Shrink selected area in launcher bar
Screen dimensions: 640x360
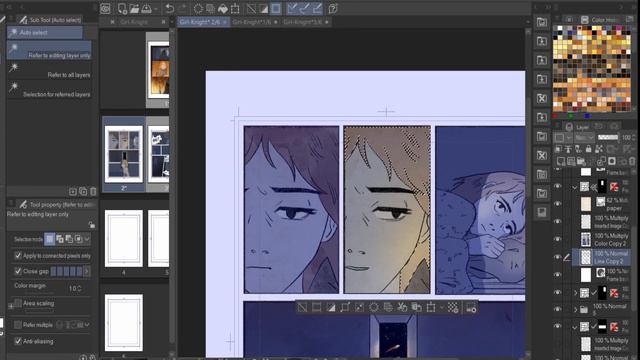coord(359,307)
